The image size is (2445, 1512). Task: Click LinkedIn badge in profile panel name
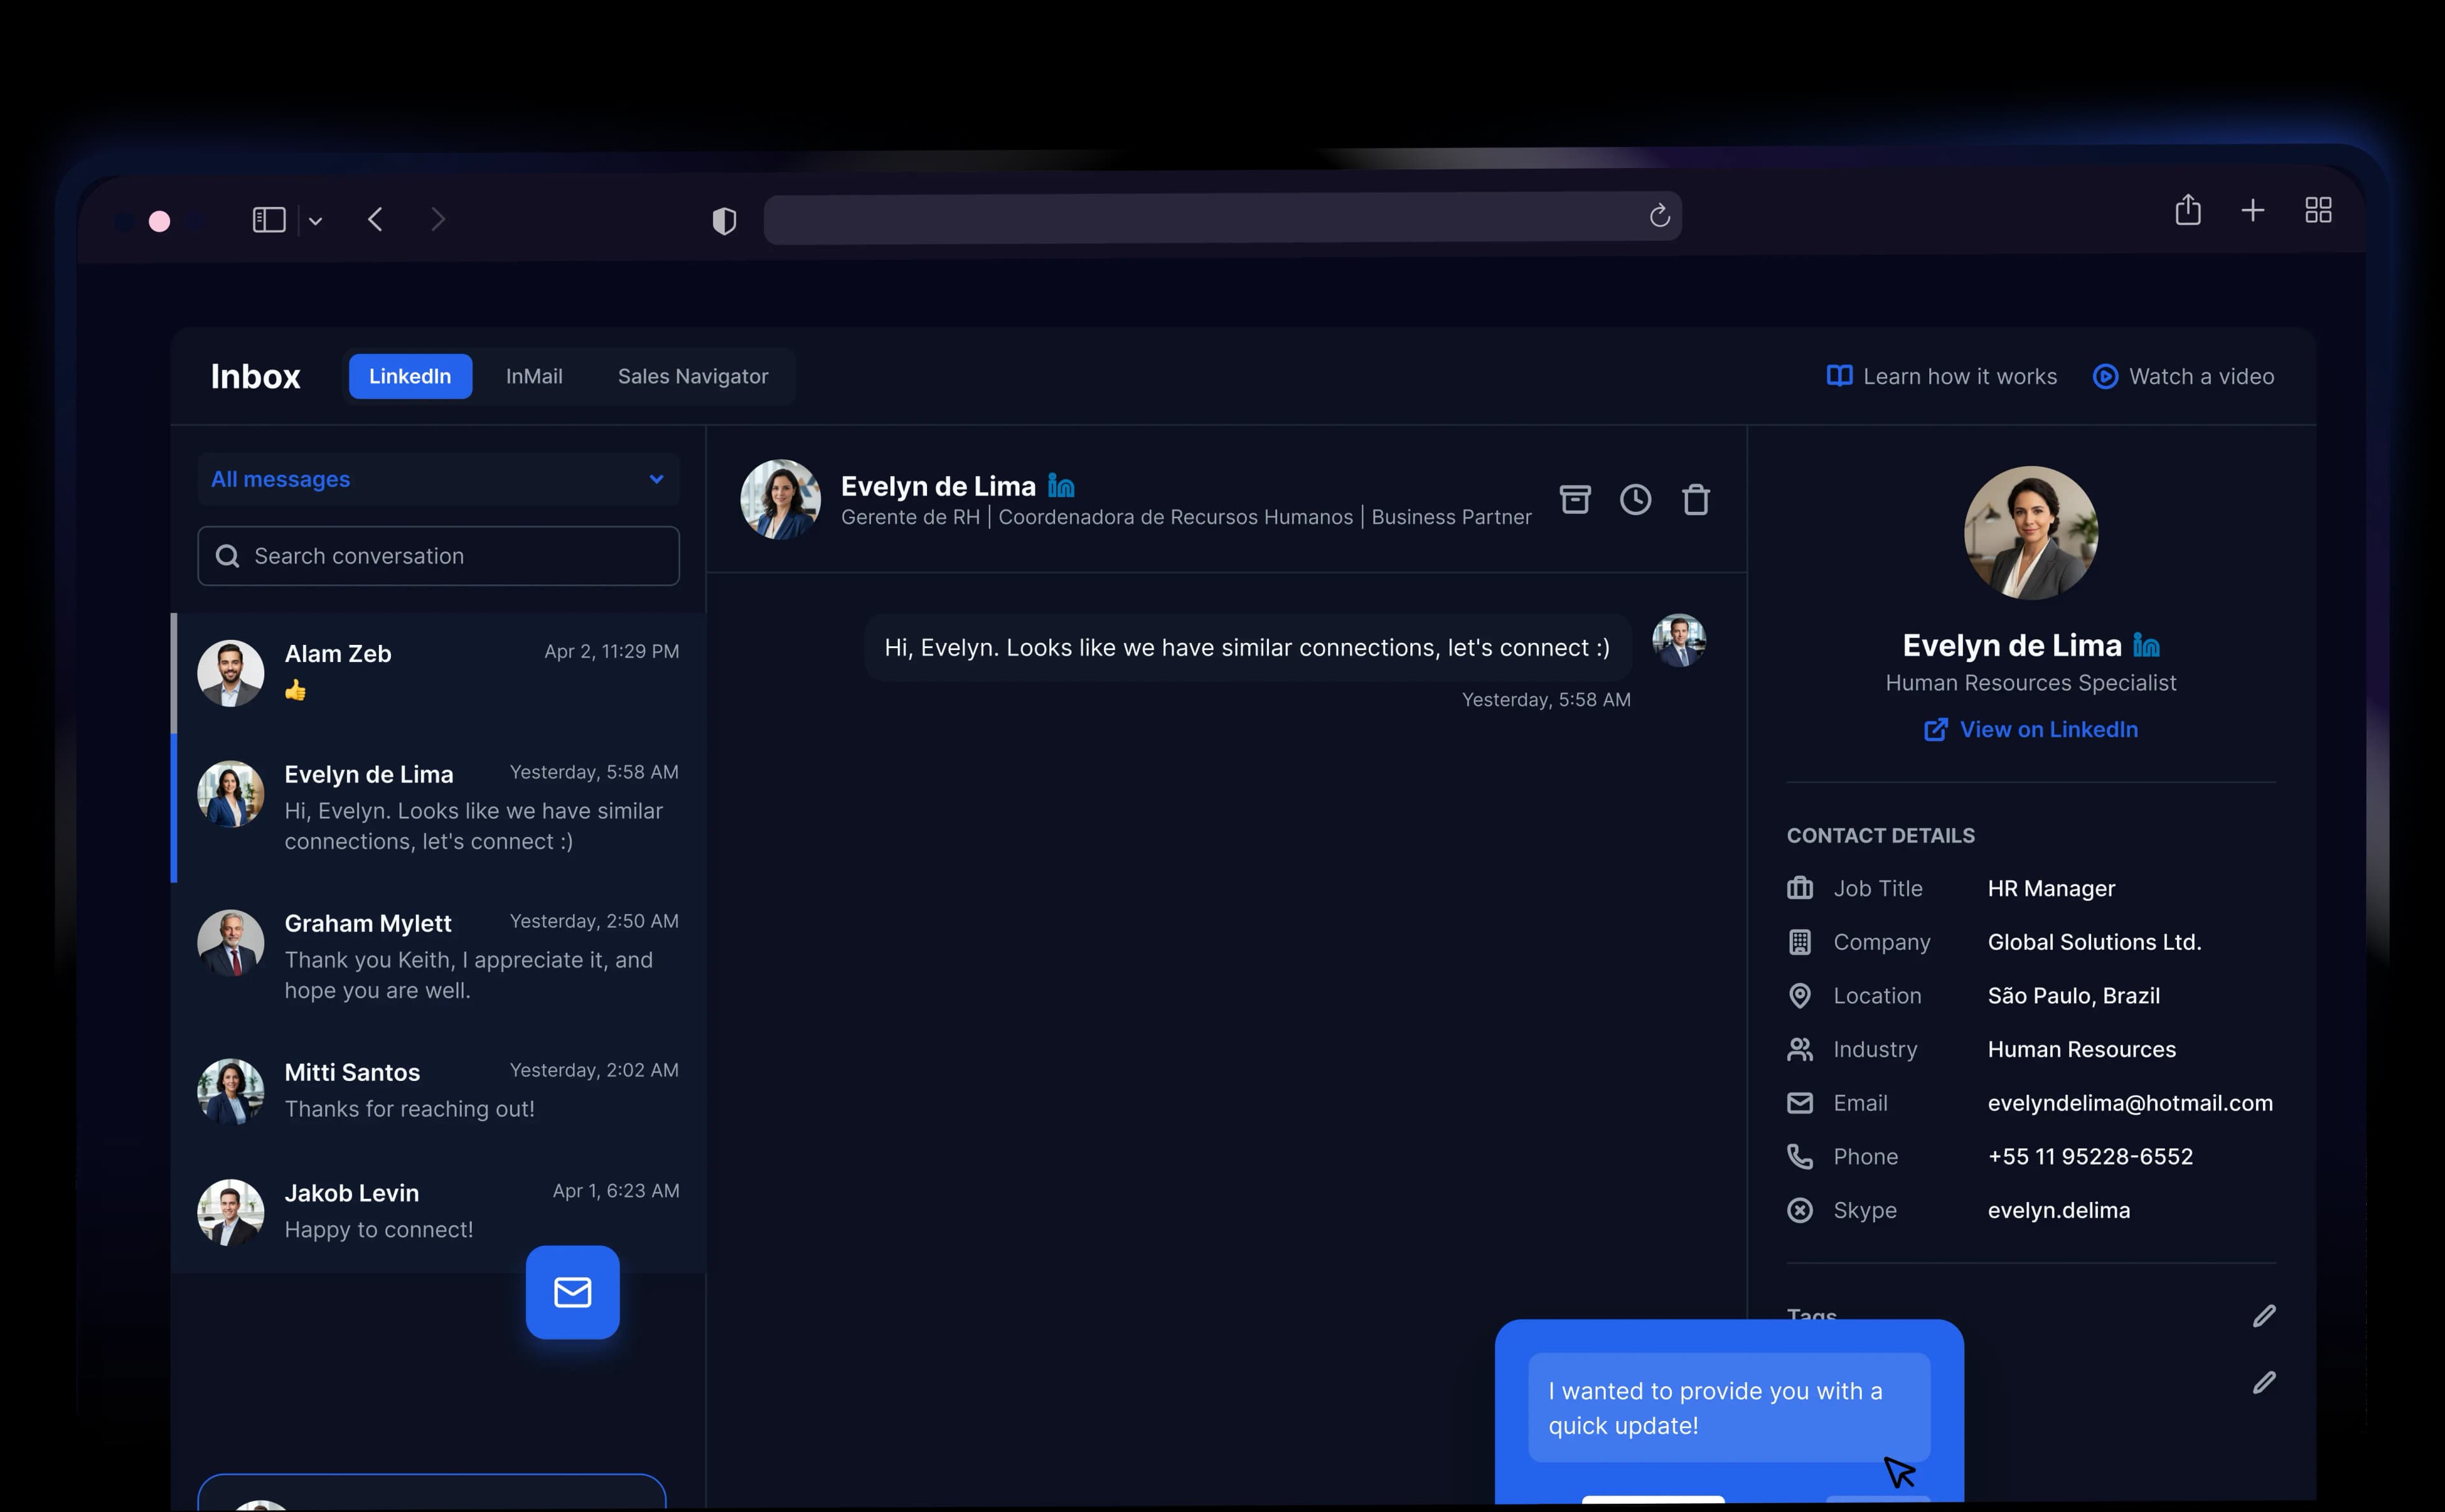[2146, 645]
